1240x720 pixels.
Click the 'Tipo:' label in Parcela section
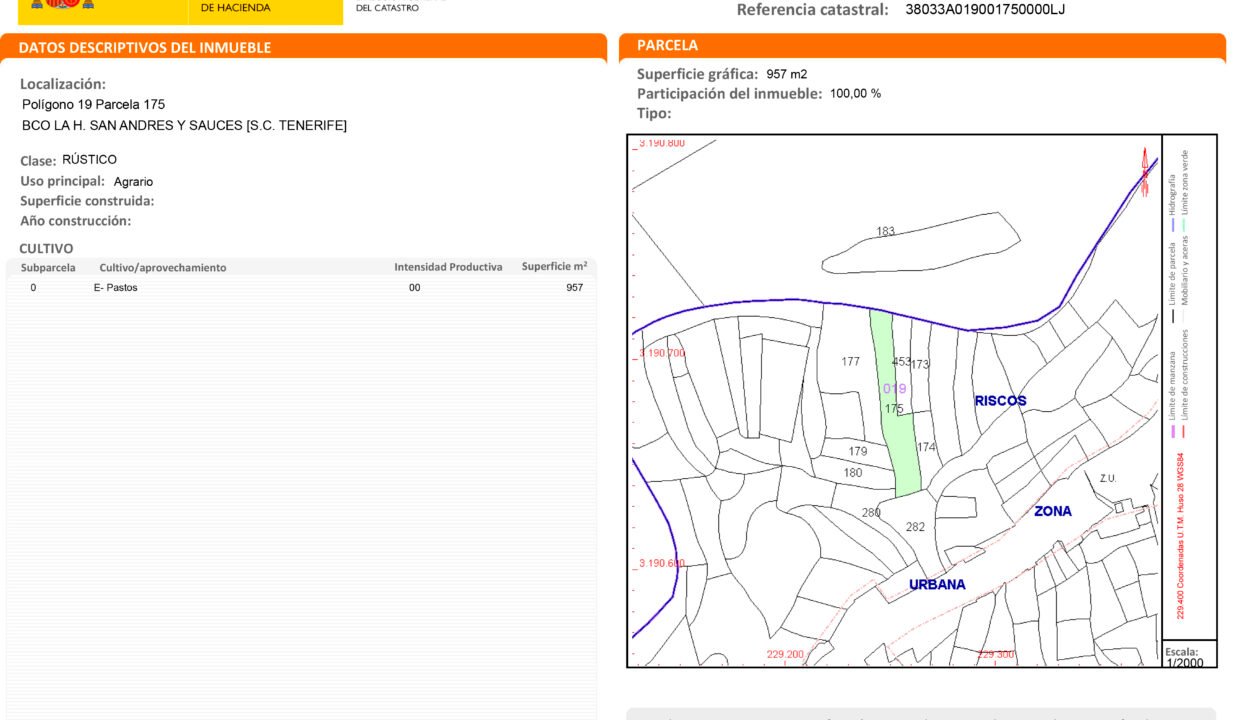click(654, 113)
